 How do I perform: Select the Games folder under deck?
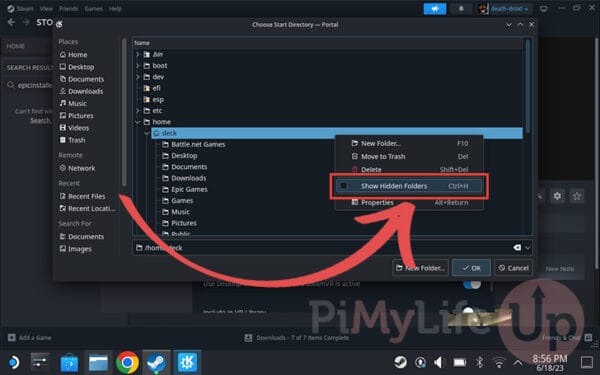[x=178, y=201]
